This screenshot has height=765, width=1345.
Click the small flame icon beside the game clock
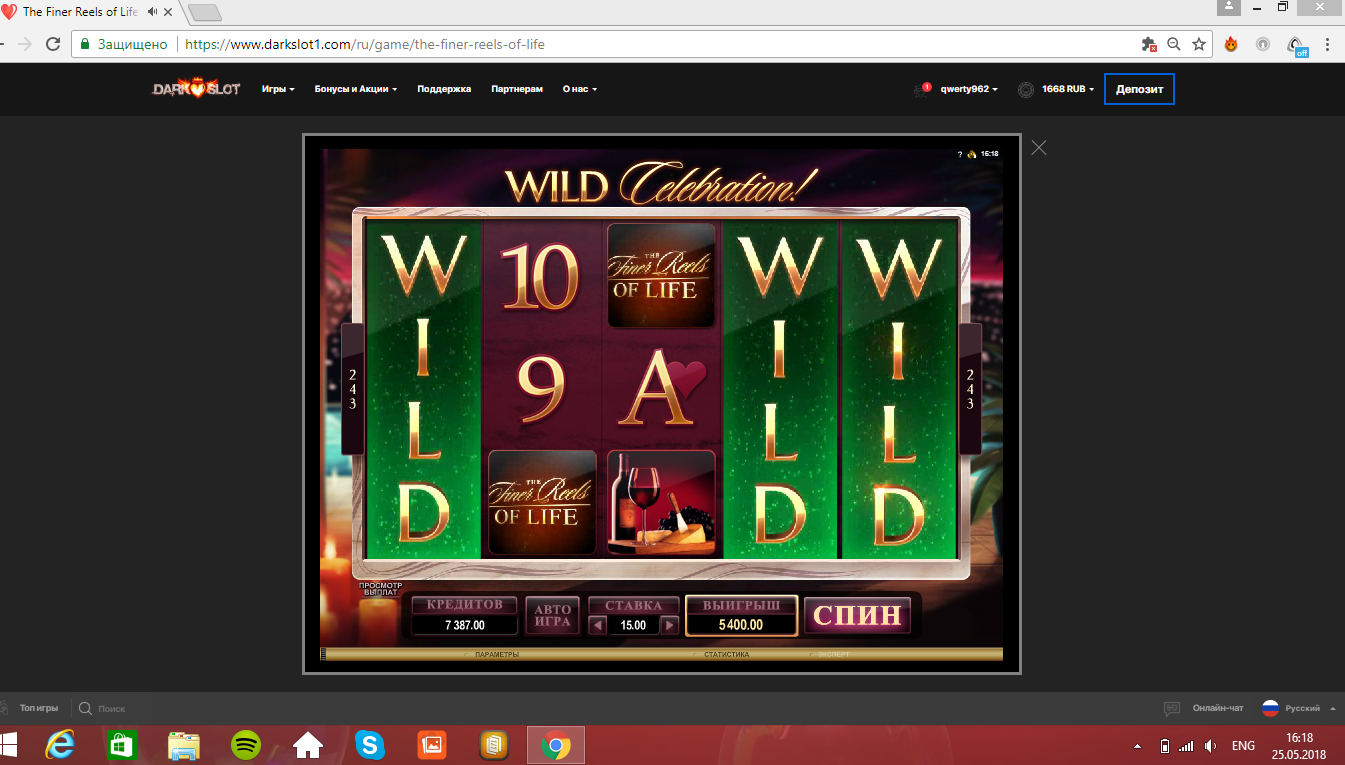(x=971, y=154)
